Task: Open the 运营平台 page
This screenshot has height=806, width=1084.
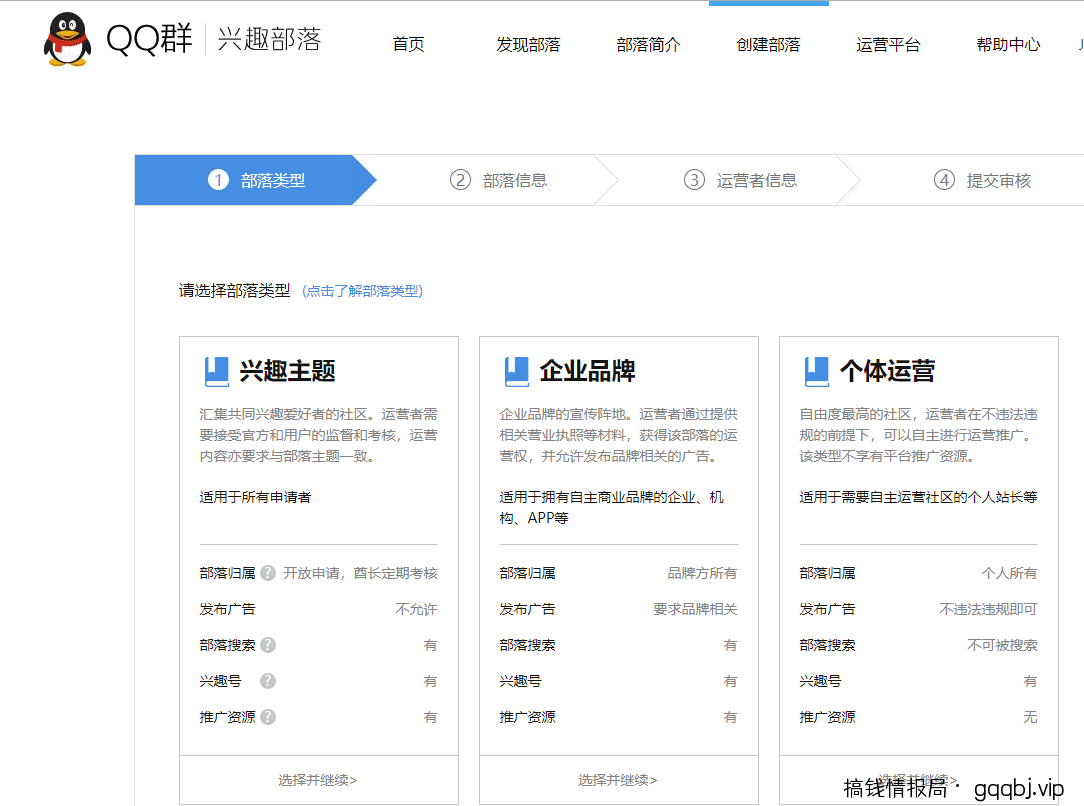Action: (x=888, y=44)
